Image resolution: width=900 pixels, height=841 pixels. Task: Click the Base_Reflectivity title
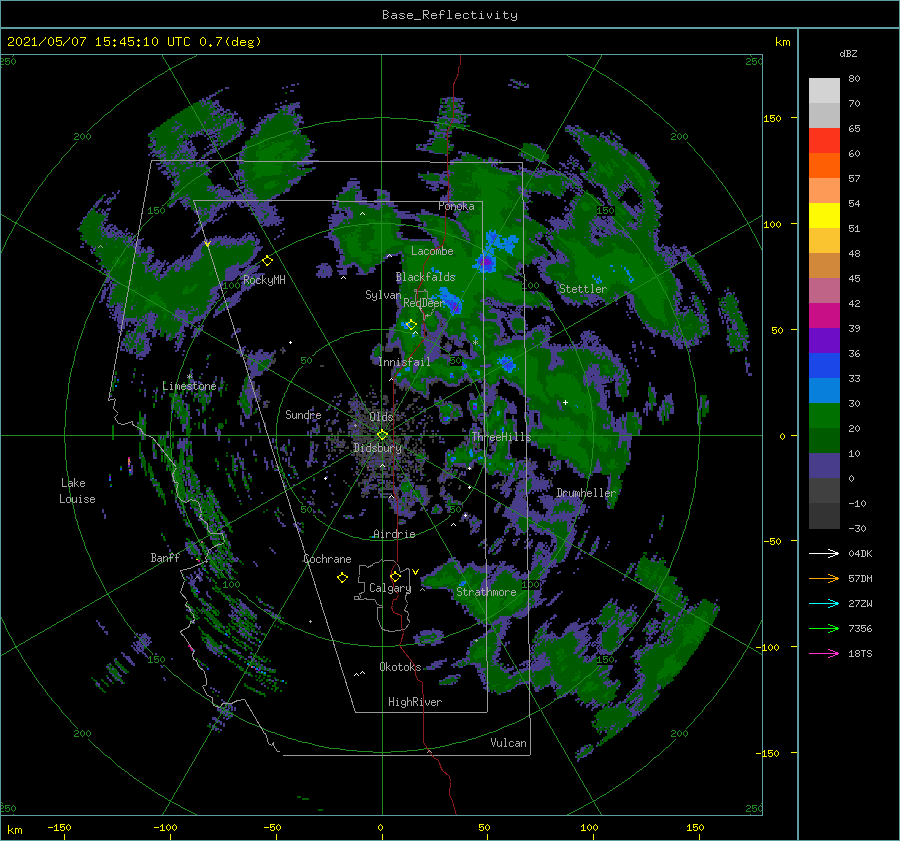pos(450,15)
